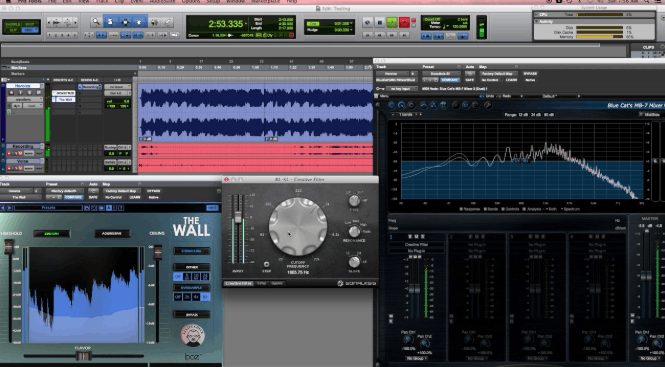This screenshot has height=367, width=665.
Task: Toggle the Step switch in Creative Filter
Action: pyautogui.click(x=266, y=264)
